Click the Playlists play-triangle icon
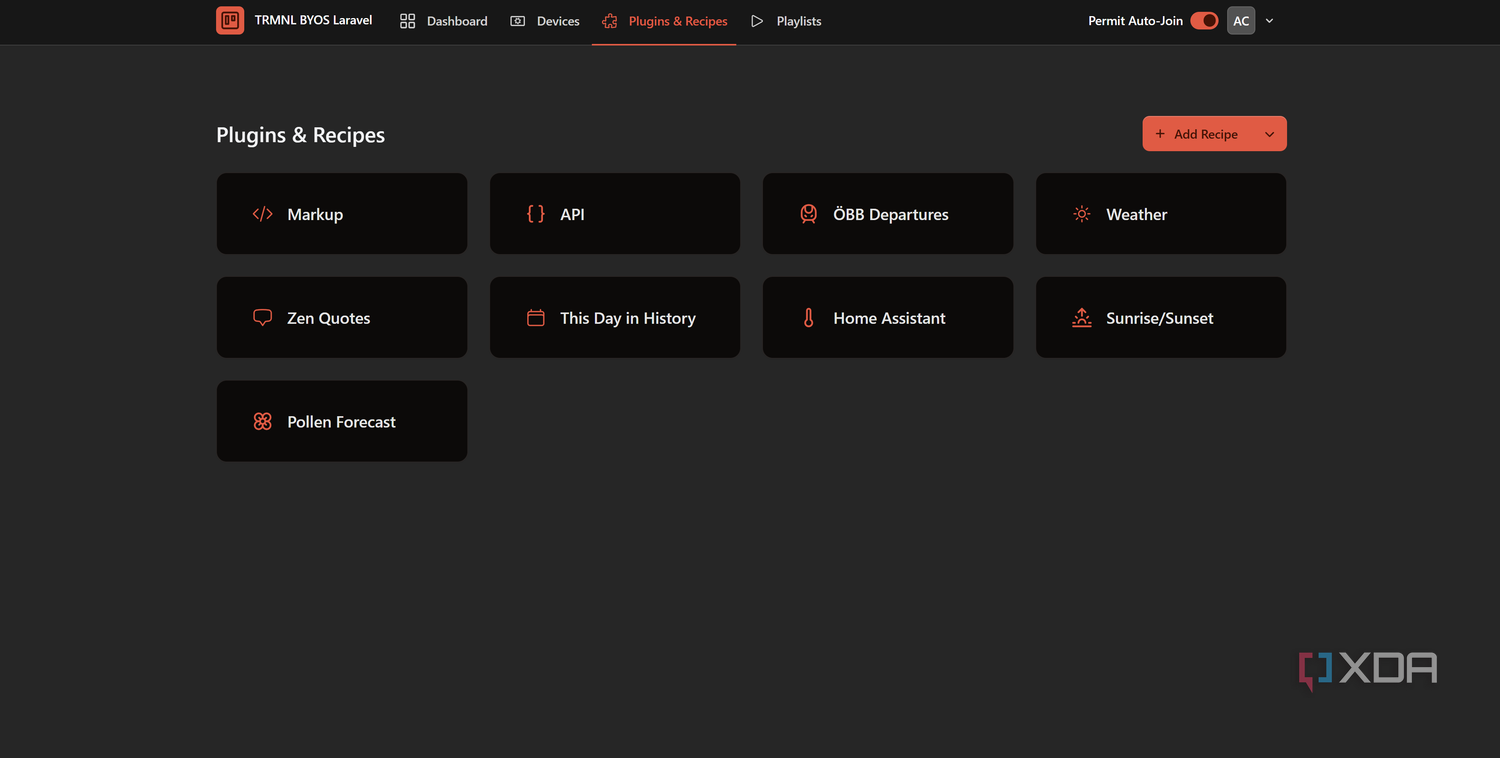The height and width of the screenshot is (758, 1500). pos(757,21)
